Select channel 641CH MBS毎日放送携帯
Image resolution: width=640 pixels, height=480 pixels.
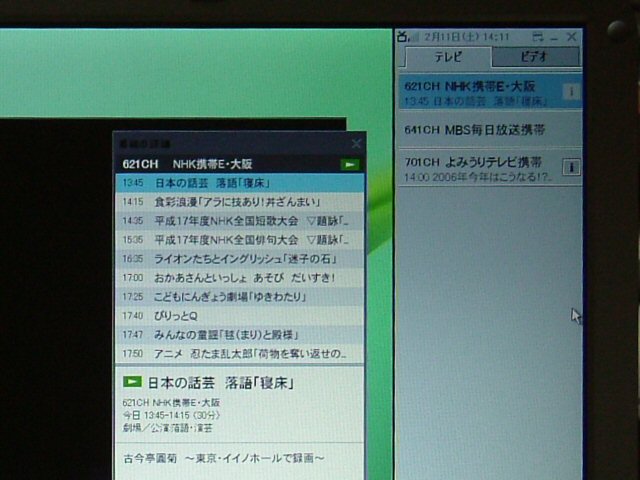click(x=474, y=130)
